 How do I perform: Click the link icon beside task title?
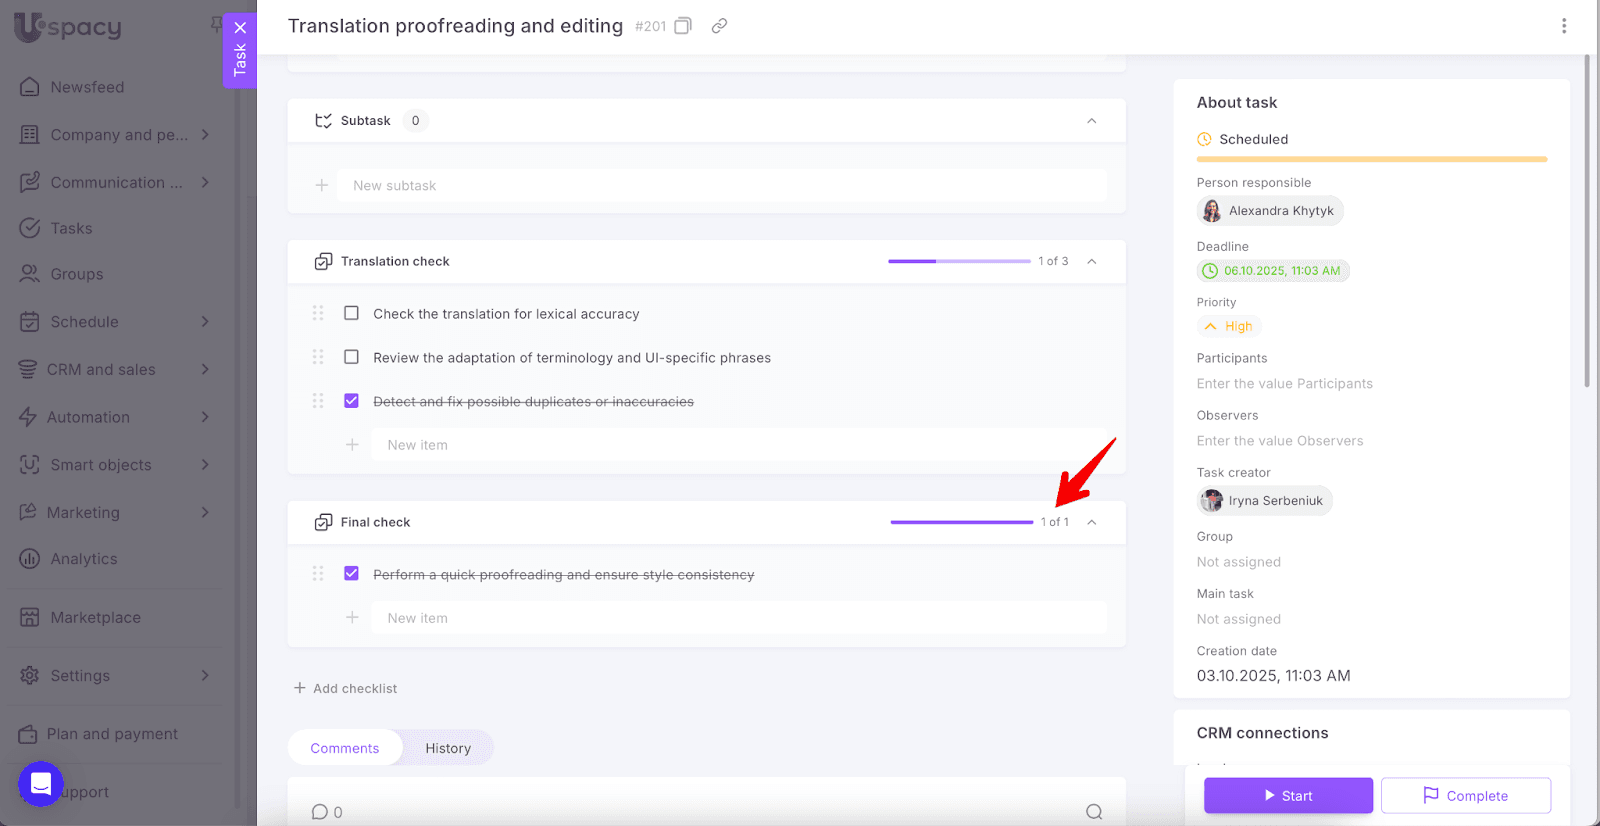pos(719,26)
